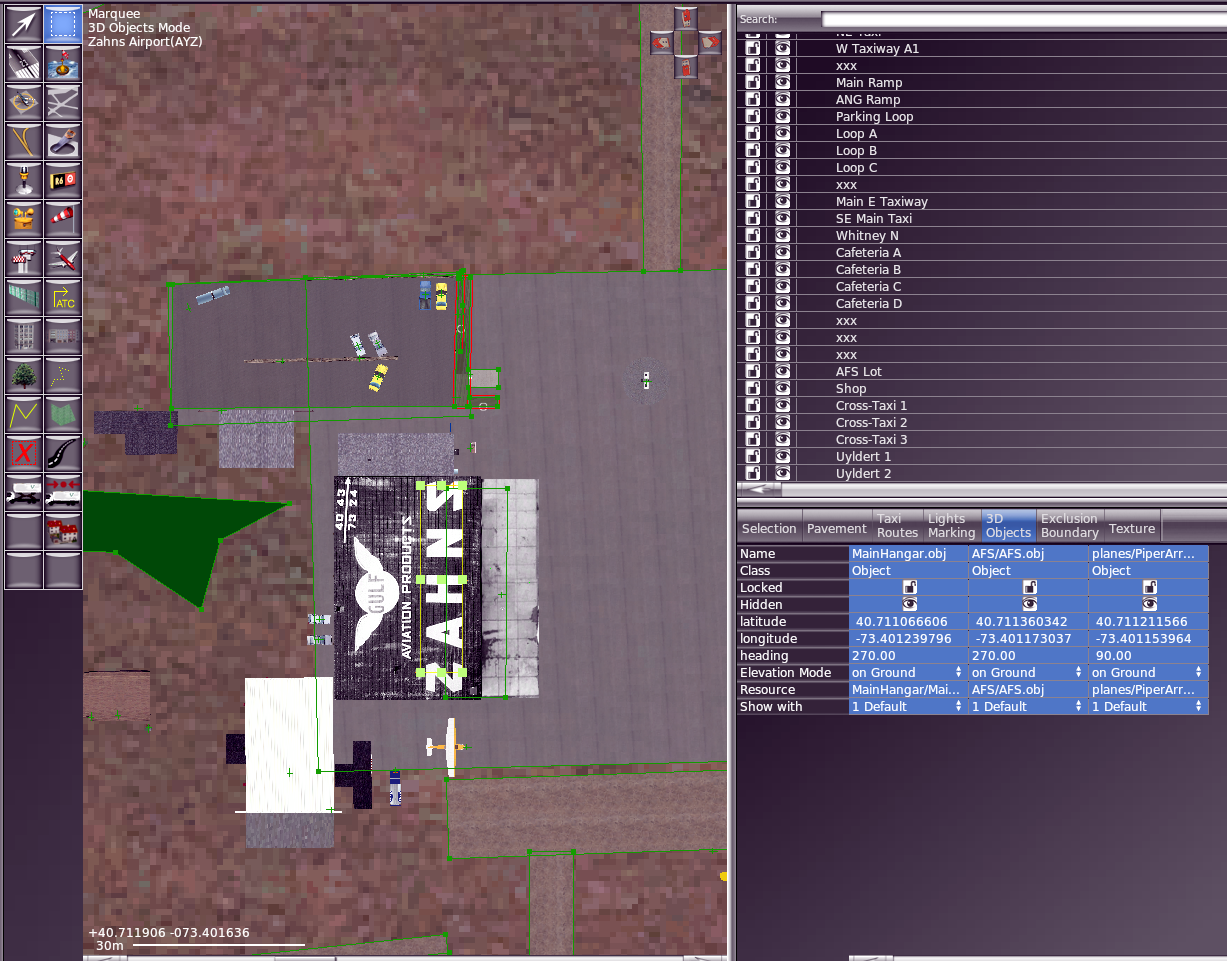This screenshot has height=961, width=1227.
Task: Open Show with dropdown for PiperArrow object
Action: pos(1148,707)
